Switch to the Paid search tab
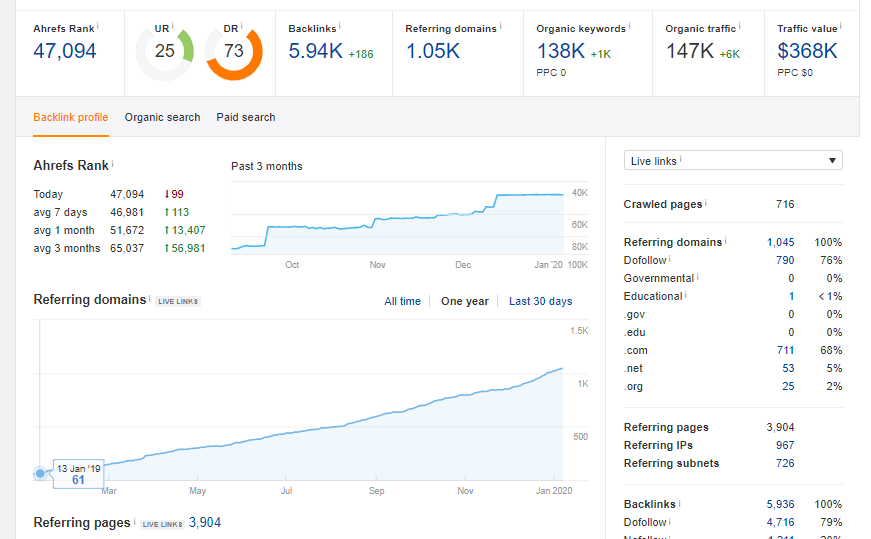 245,118
